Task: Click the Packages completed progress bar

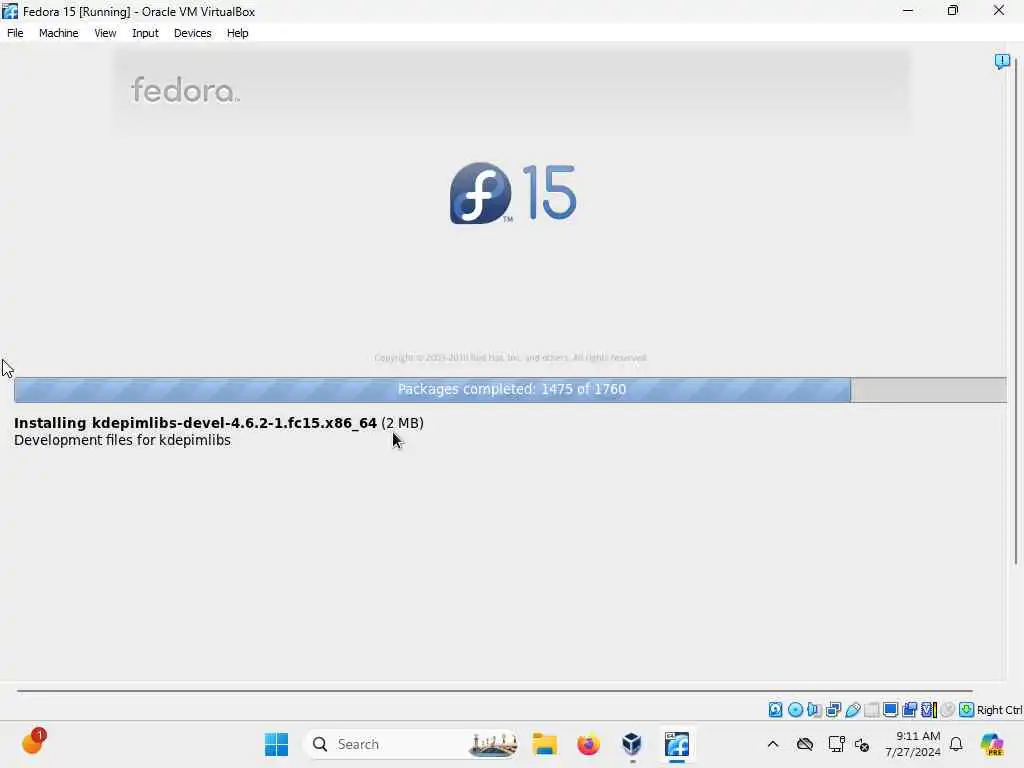Action: pos(510,389)
